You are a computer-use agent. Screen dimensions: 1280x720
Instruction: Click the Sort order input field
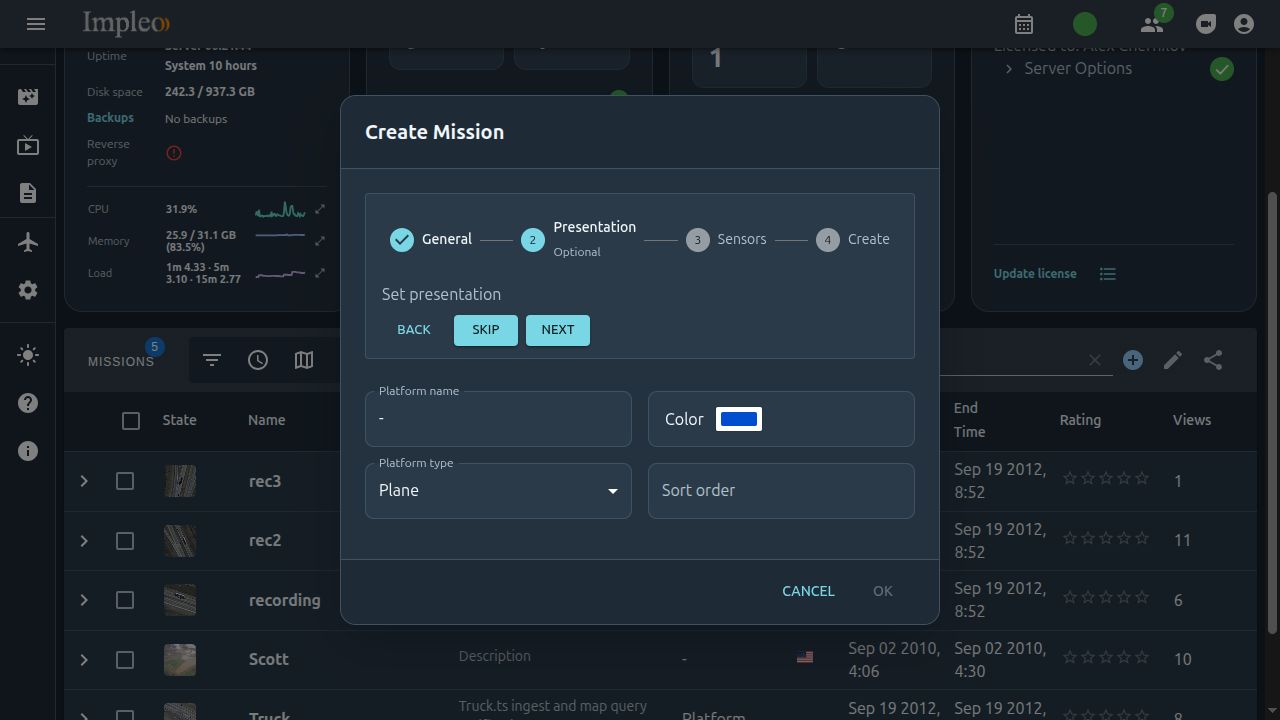pos(781,491)
